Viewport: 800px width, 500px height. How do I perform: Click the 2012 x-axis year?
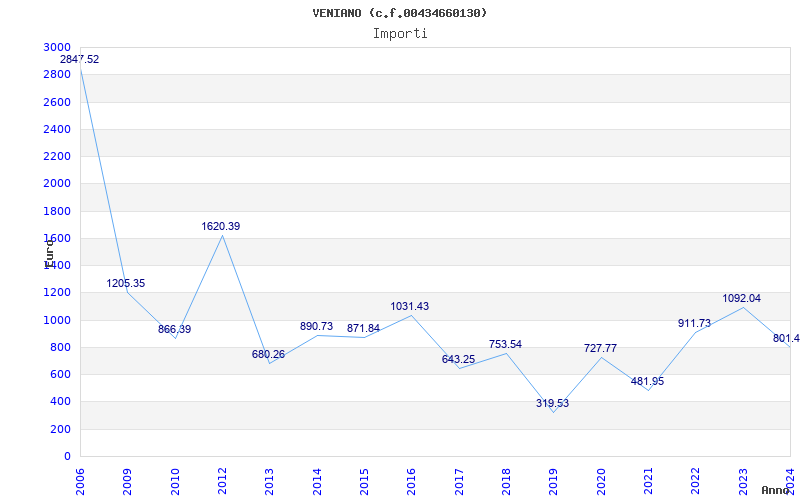[222, 481]
